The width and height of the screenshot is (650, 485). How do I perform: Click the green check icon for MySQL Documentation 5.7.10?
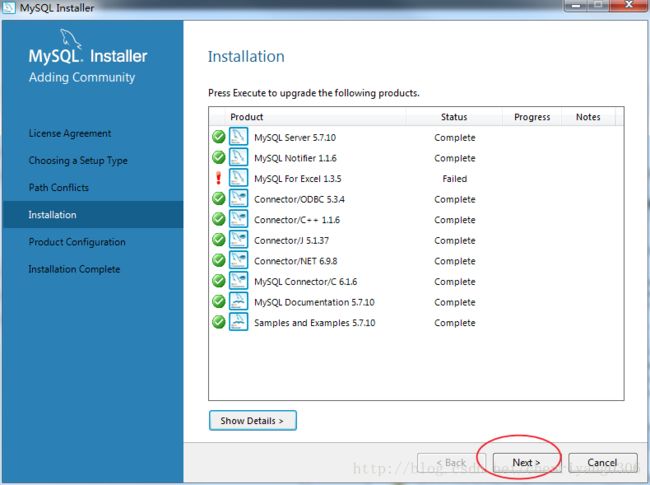pyautogui.click(x=218, y=302)
